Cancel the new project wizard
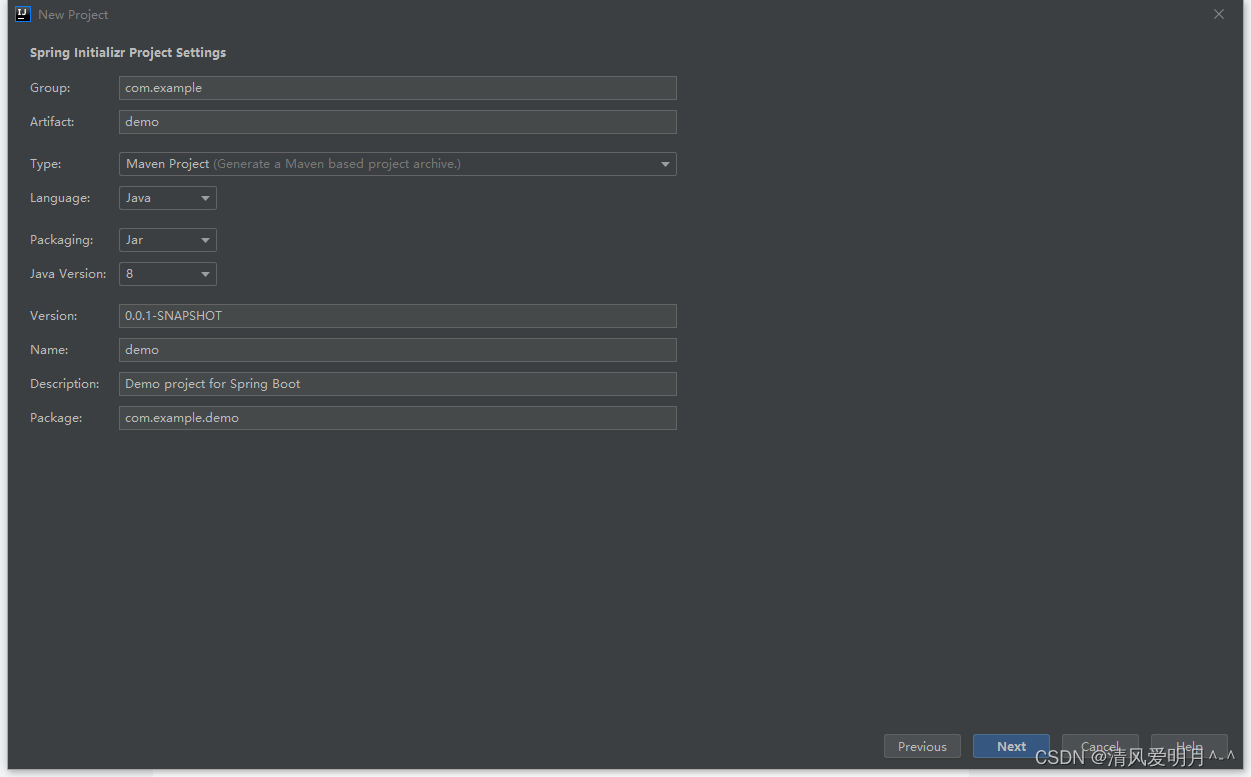 1100,746
